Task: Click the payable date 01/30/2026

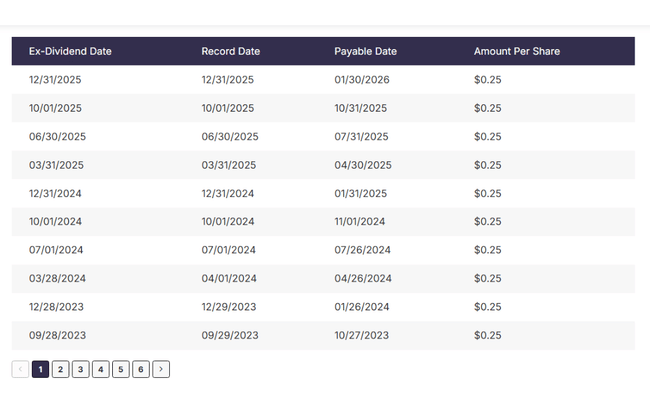Action: (362, 80)
